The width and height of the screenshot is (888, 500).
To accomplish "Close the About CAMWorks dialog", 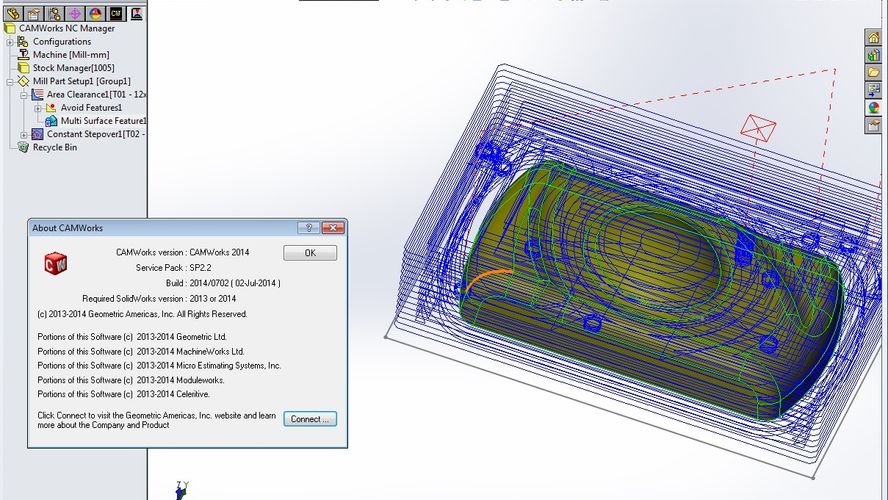I will [333, 228].
